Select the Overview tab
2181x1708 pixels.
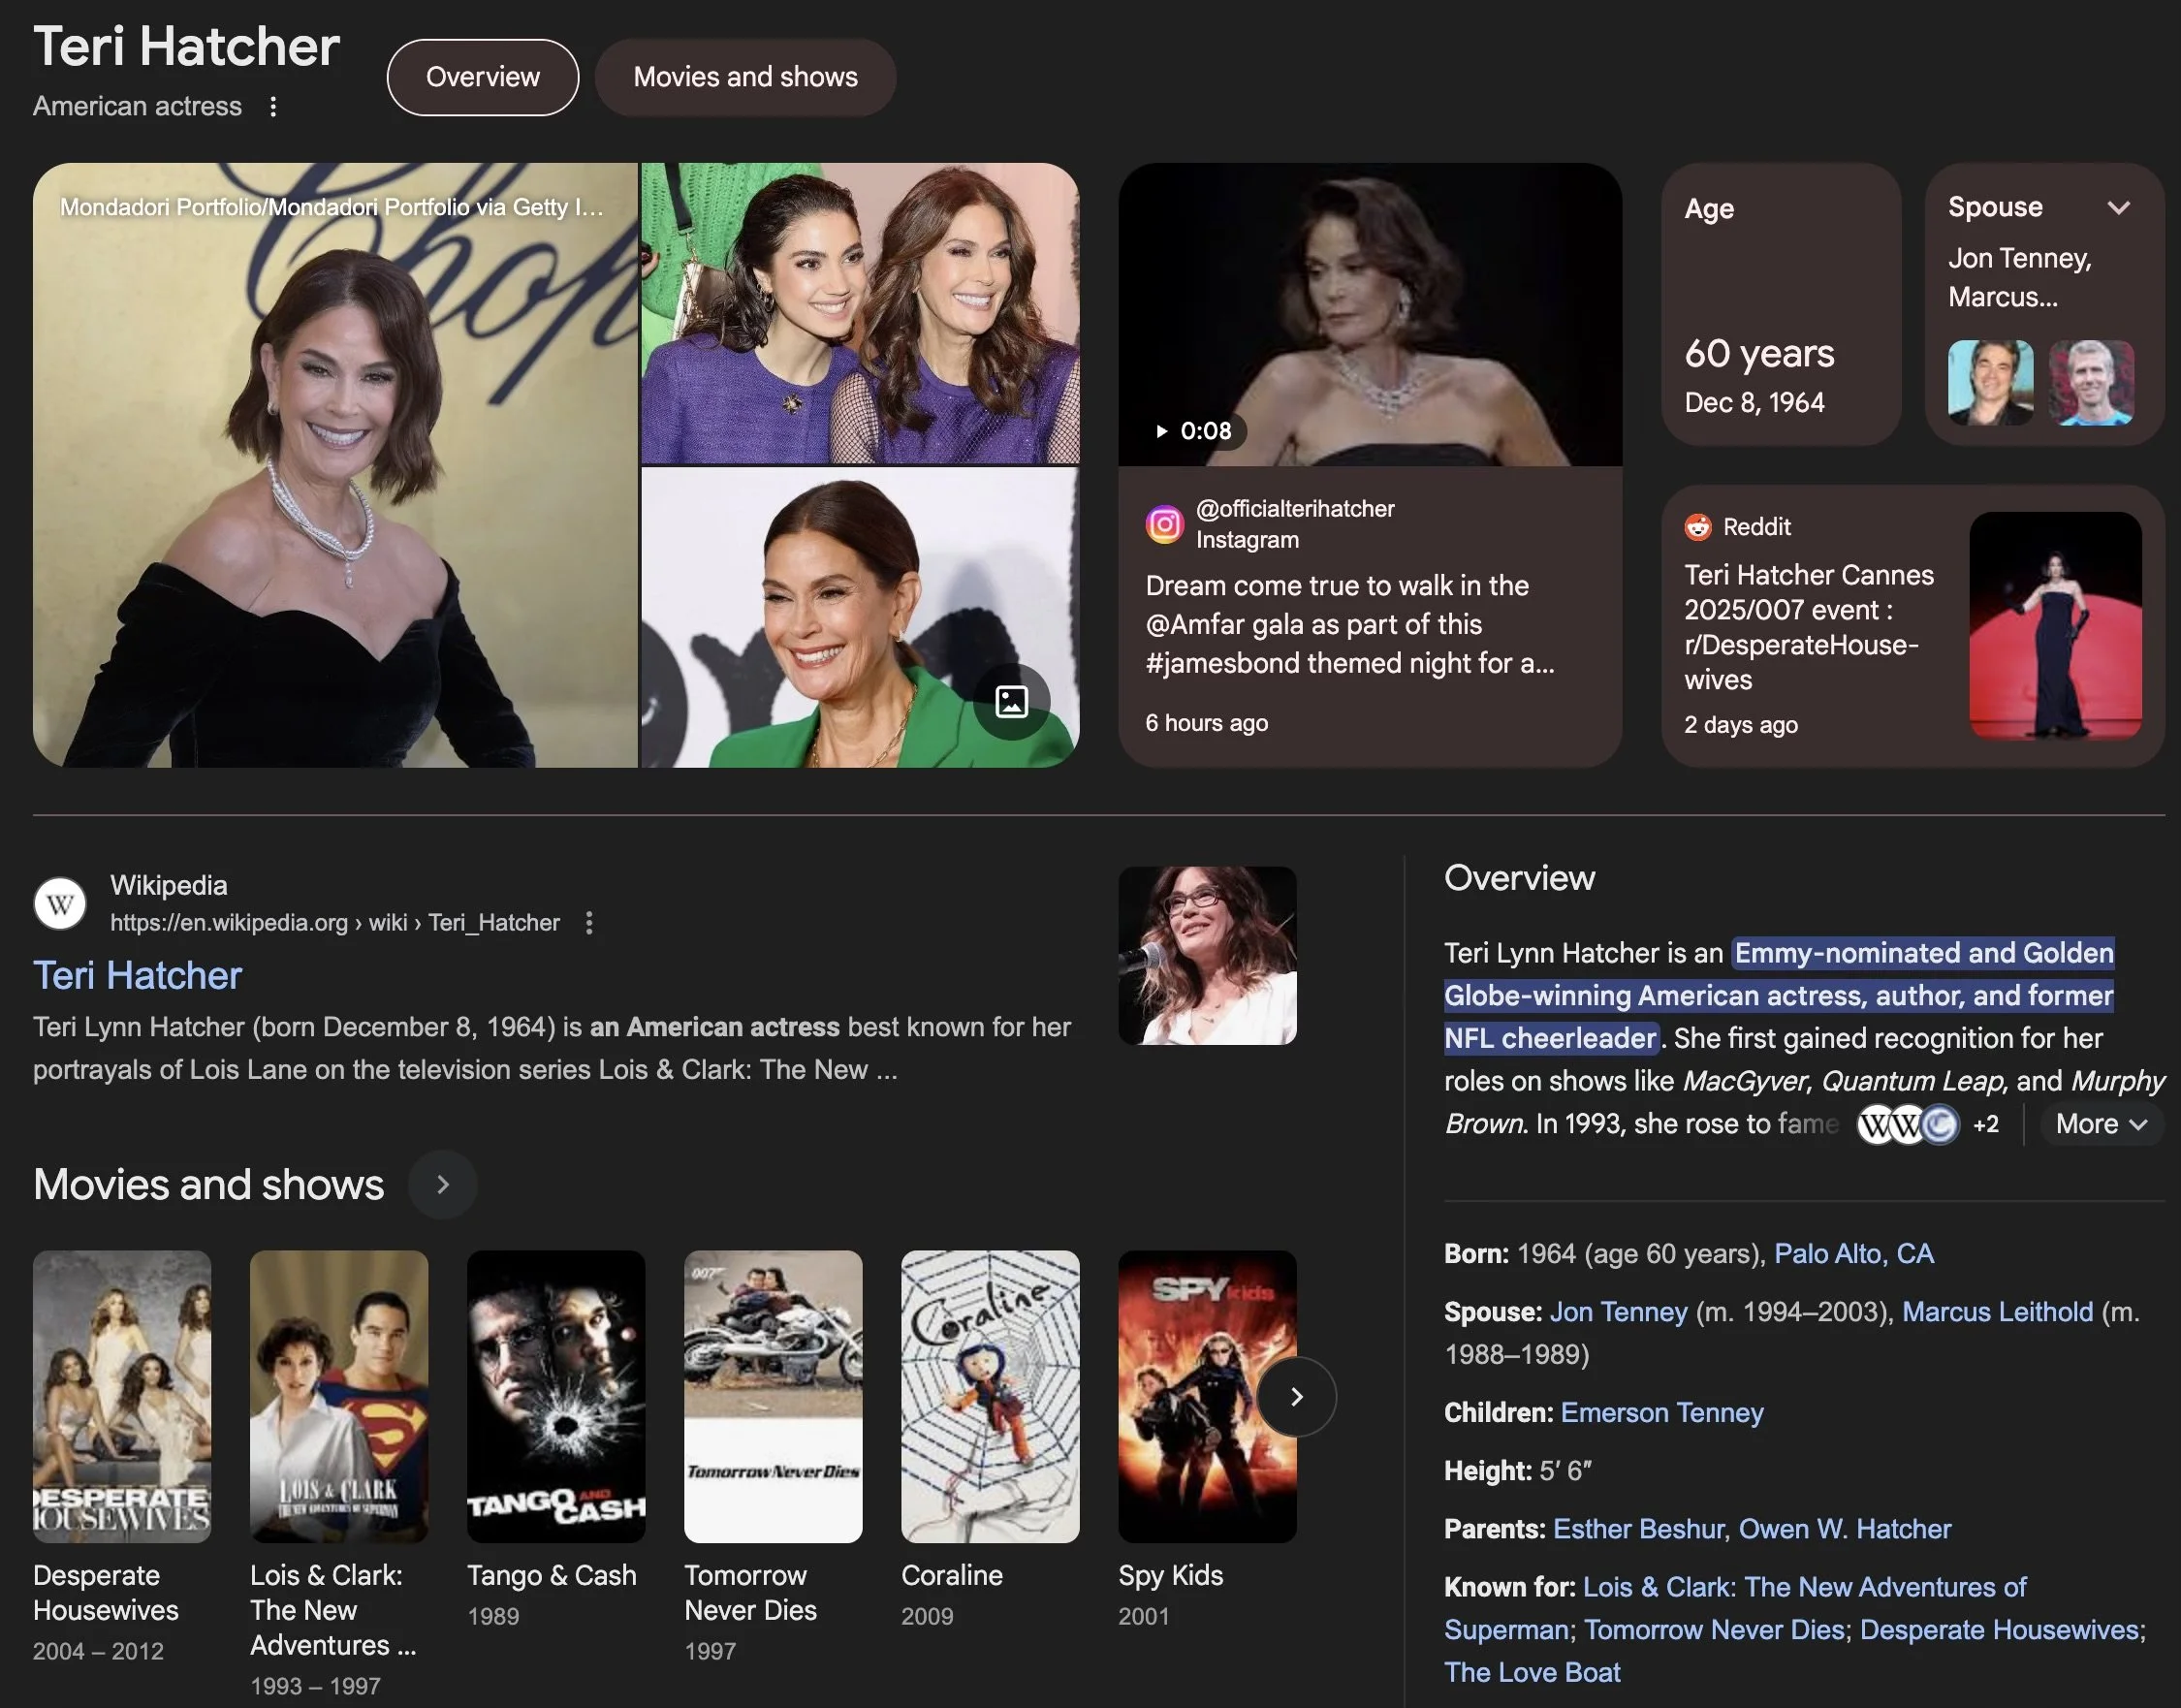[482, 77]
